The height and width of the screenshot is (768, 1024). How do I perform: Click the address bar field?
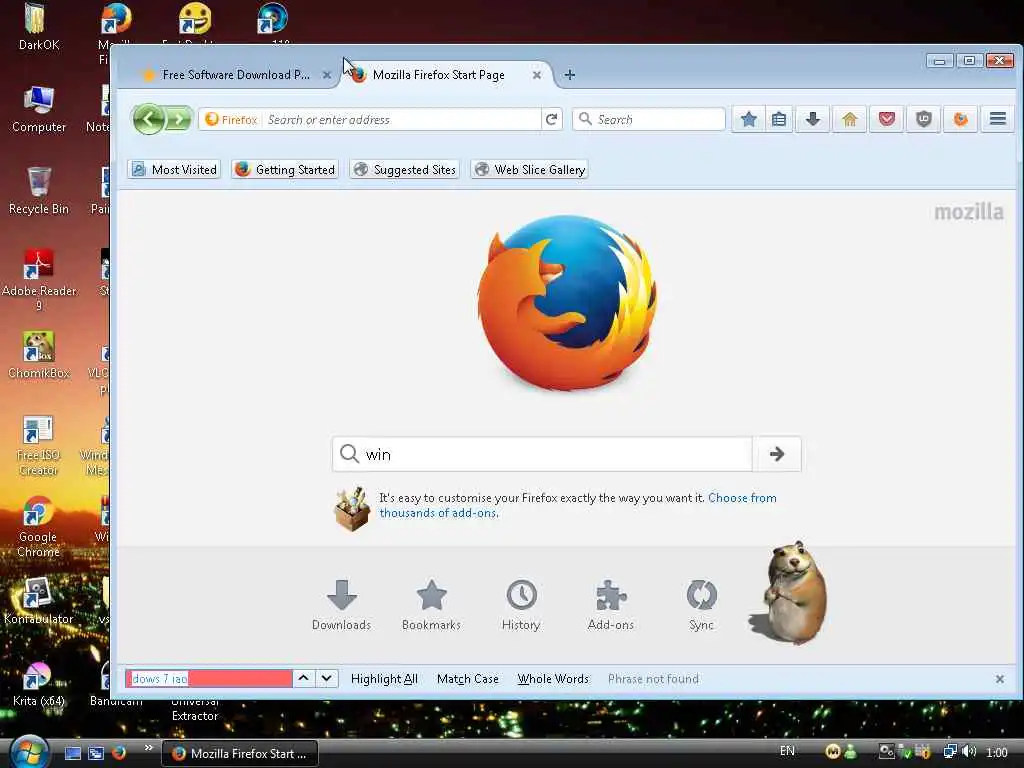pyautogui.click(x=402, y=120)
